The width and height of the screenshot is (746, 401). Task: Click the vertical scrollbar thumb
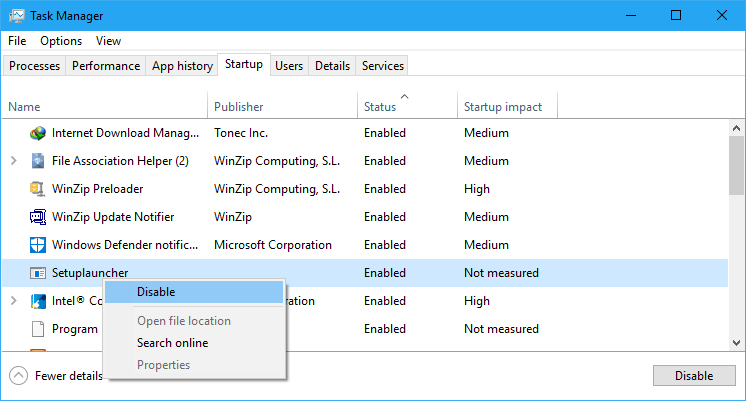click(736, 165)
